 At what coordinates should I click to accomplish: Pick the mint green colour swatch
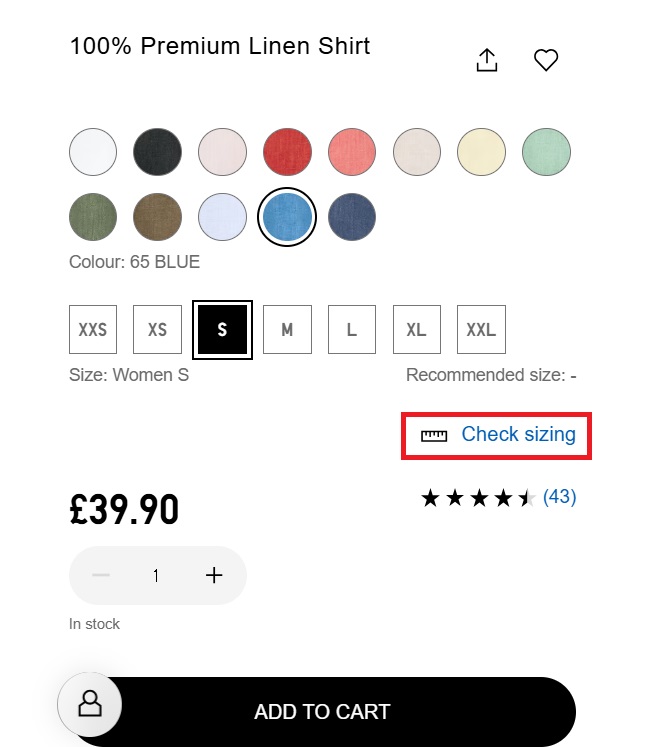point(546,153)
